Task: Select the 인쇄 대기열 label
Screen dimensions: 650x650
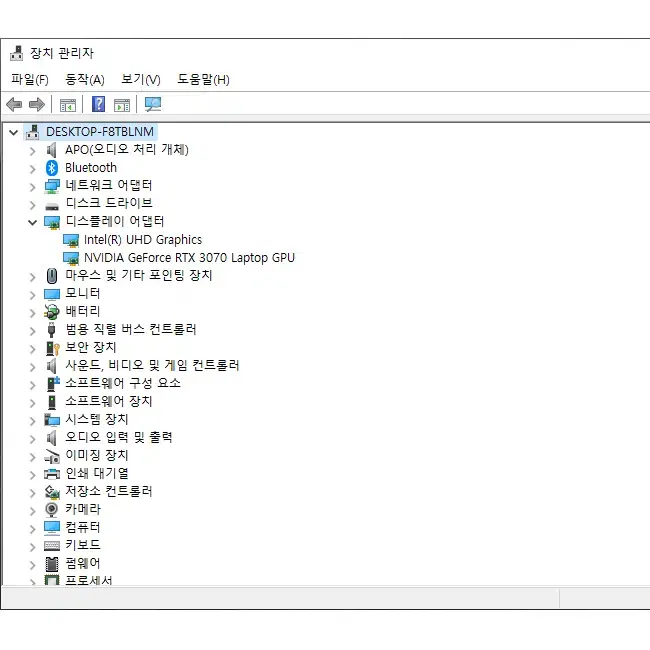Action: click(x=97, y=473)
